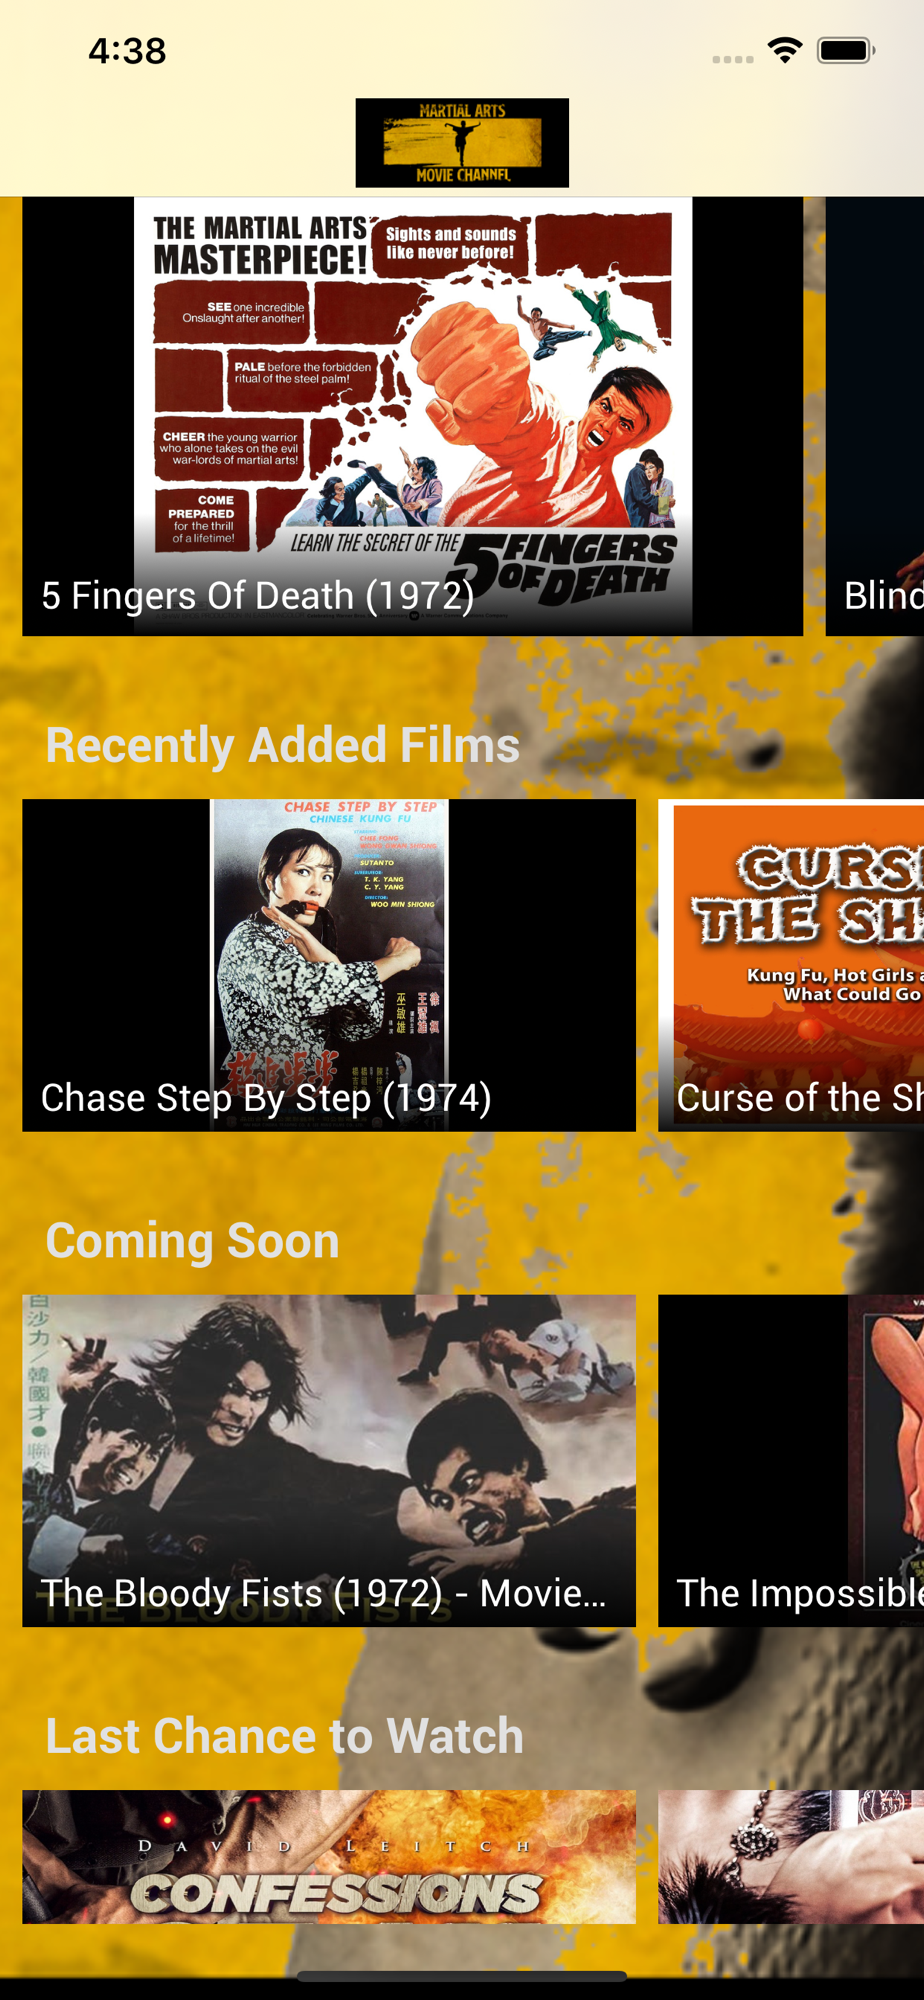Tap the cellular signal dots icon

tap(733, 59)
